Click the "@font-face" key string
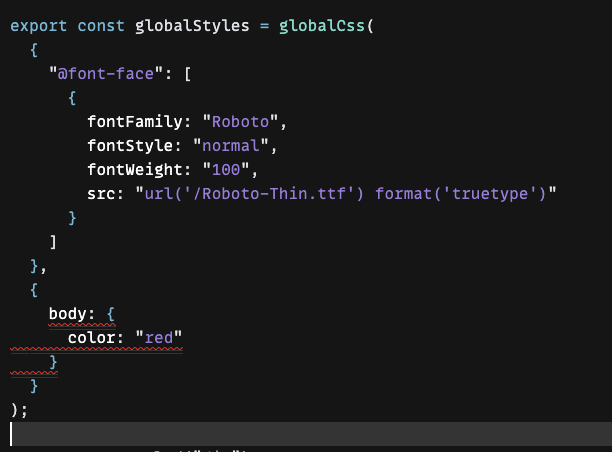This screenshot has width=612, height=452. pyautogui.click(x=106, y=73)
